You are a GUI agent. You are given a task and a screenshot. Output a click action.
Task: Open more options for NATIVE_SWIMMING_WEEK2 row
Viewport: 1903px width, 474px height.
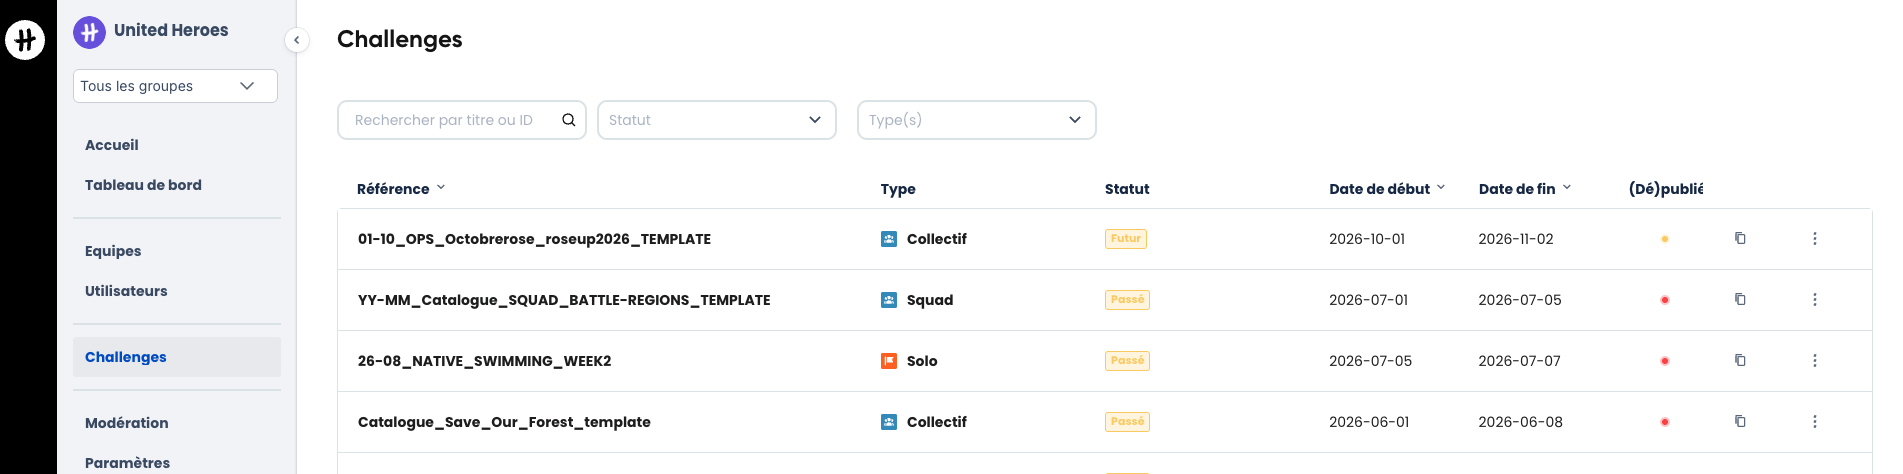1814,360
